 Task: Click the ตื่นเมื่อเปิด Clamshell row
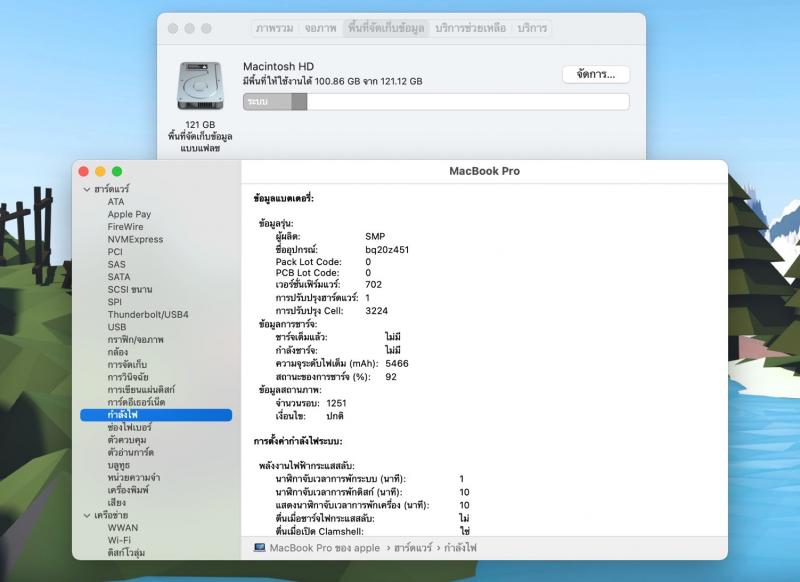click(x=372, y=531)
